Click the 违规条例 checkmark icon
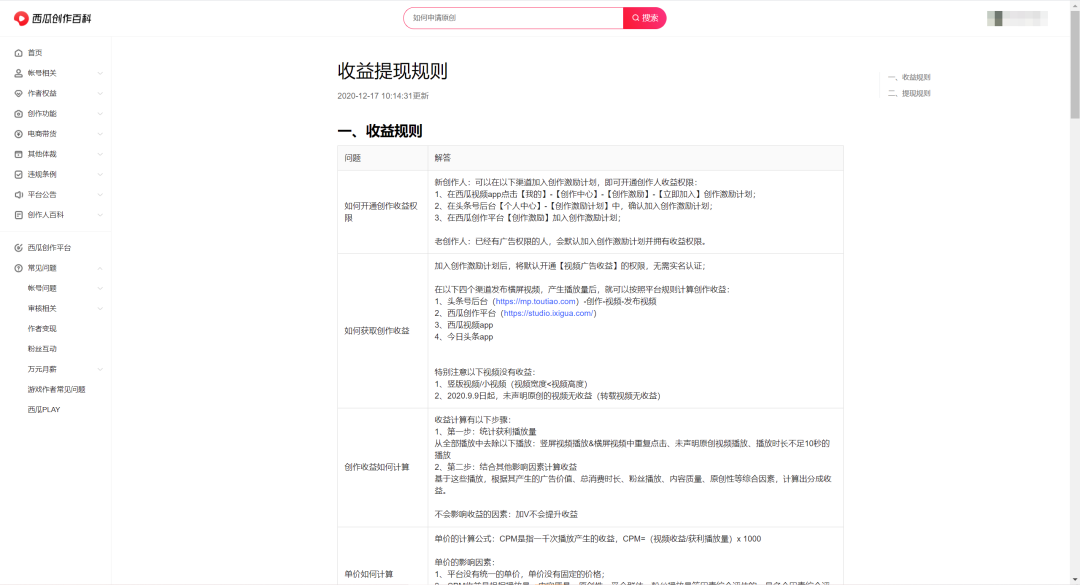Screen dimensions: 1080x585 coord(19,175)
